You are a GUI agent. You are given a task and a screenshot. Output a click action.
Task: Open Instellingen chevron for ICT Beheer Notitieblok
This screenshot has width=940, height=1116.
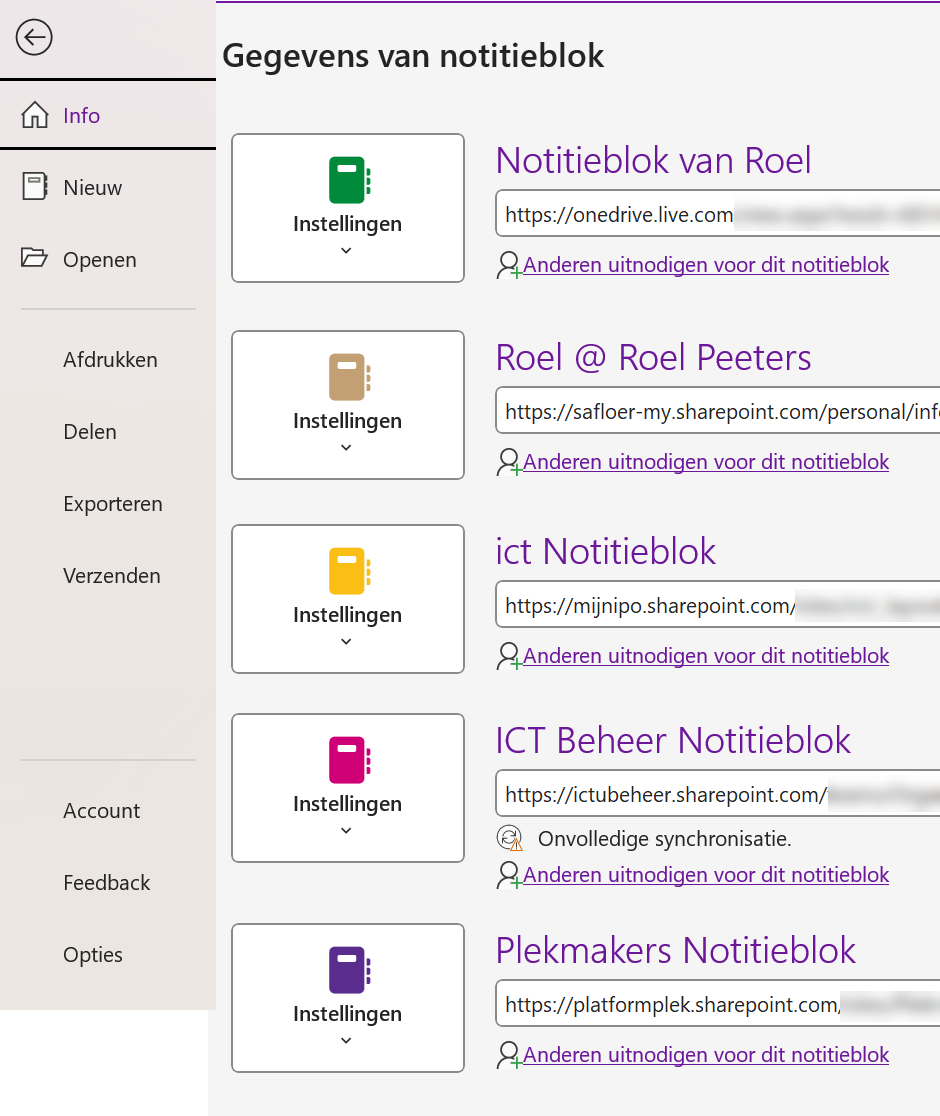point(346,831)
